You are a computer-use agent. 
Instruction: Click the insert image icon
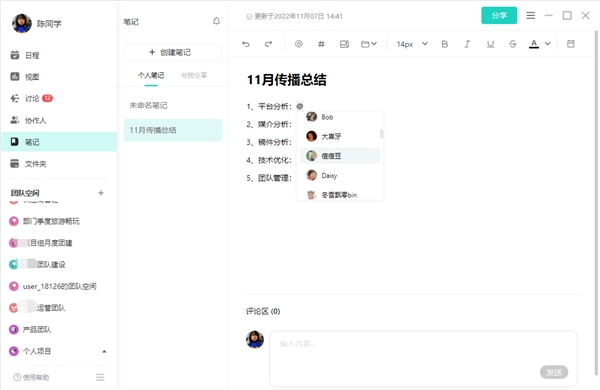344,44
